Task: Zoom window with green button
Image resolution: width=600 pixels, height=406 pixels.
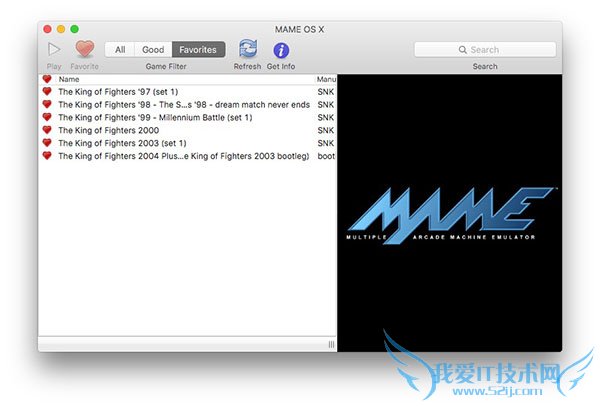Action: point(75,29)
